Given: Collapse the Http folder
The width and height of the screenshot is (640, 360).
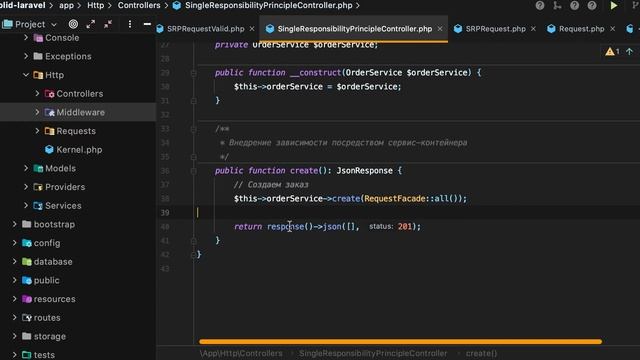Looking at the screenshot, I should [26, 75].
